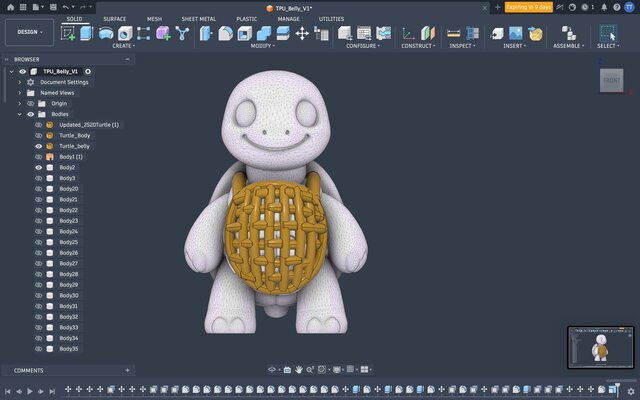Toggle visibility of Body2
The height and width of the screenshot is (400, 640).
(x=39, y=167)
